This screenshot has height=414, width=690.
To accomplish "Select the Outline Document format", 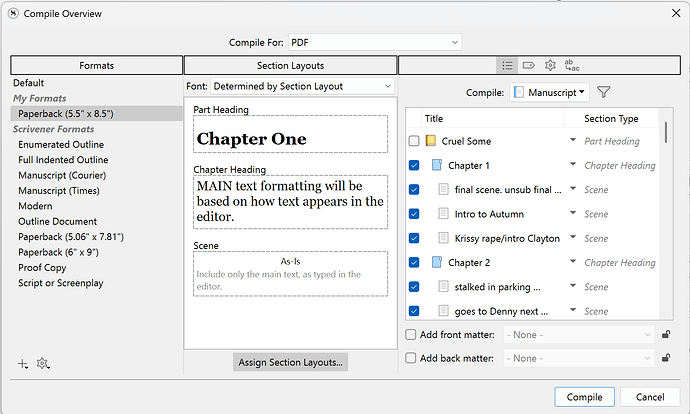I will [57, 221].
